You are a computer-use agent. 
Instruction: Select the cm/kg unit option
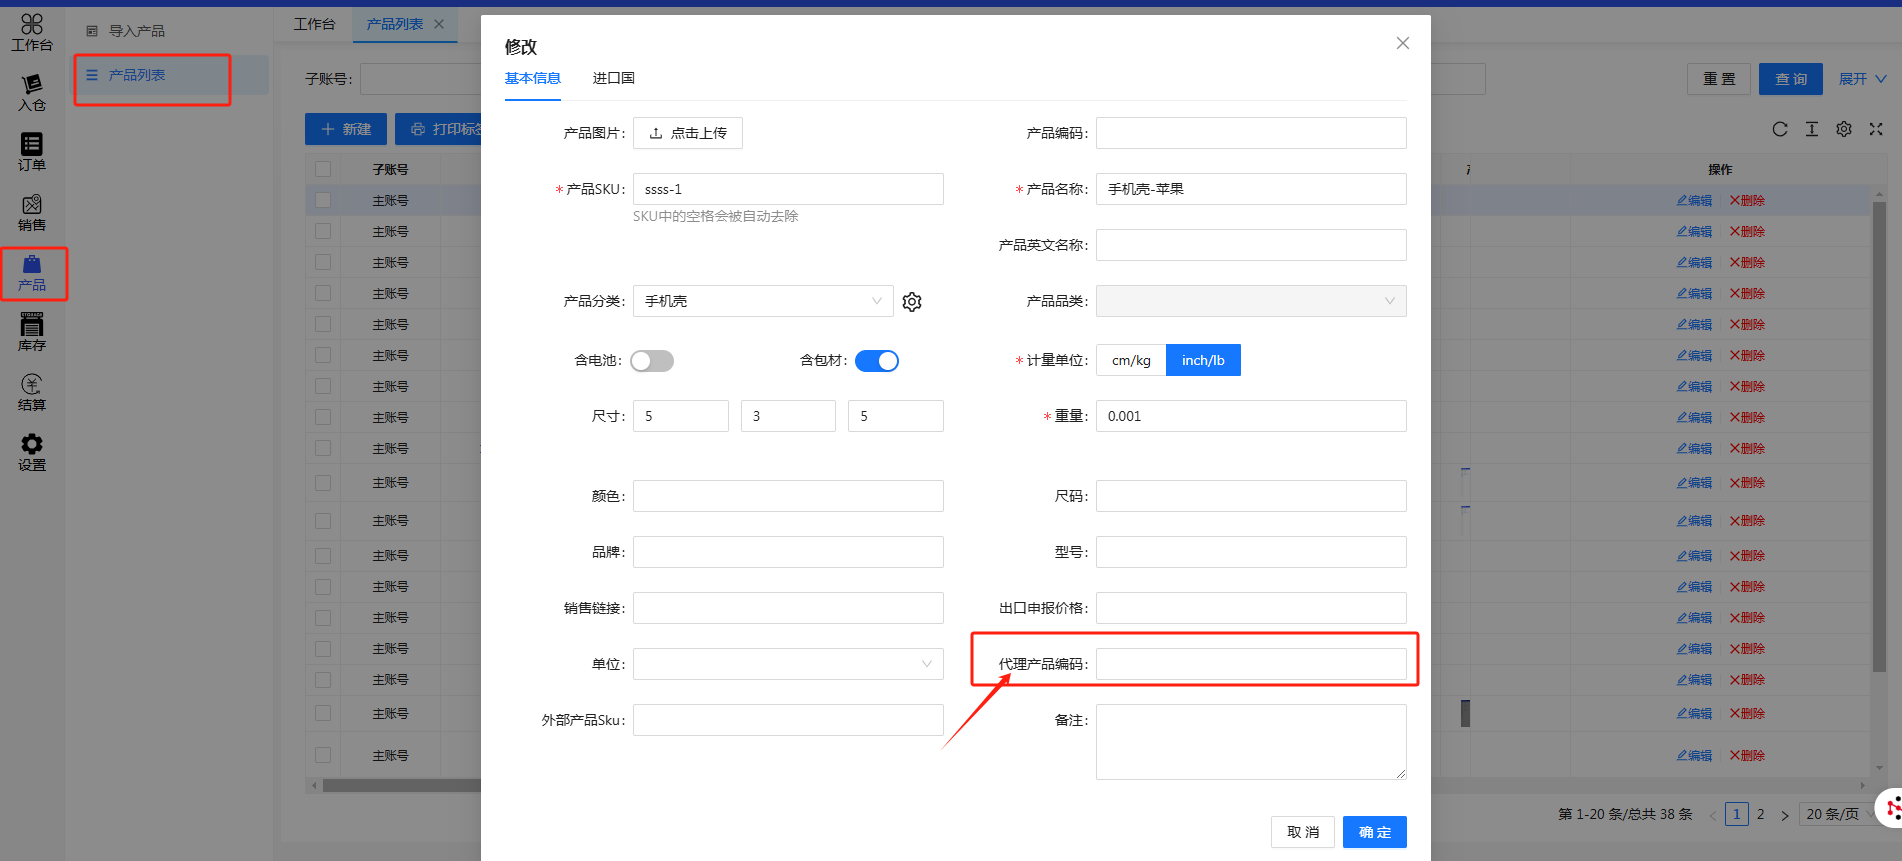point(1131,361)
